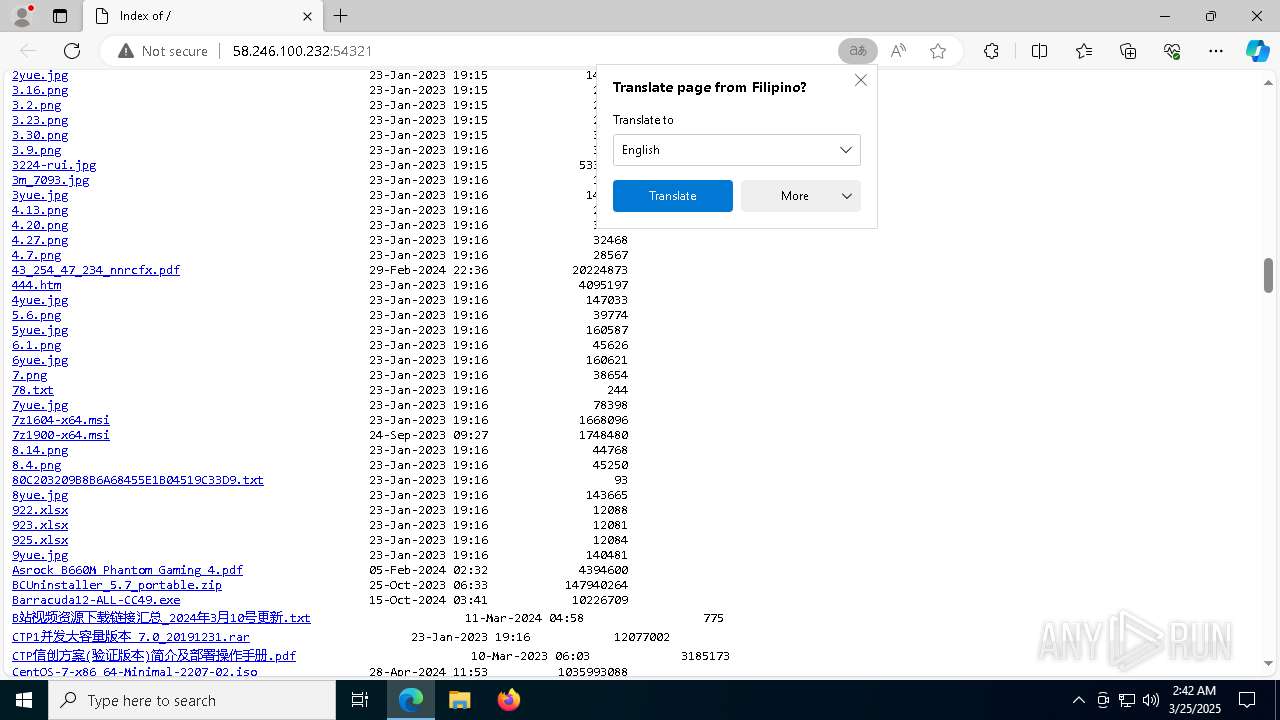Viewport: 1280px width, 720px height.
Task: Open Firefox taskbar icon
Action: [508, 700]
